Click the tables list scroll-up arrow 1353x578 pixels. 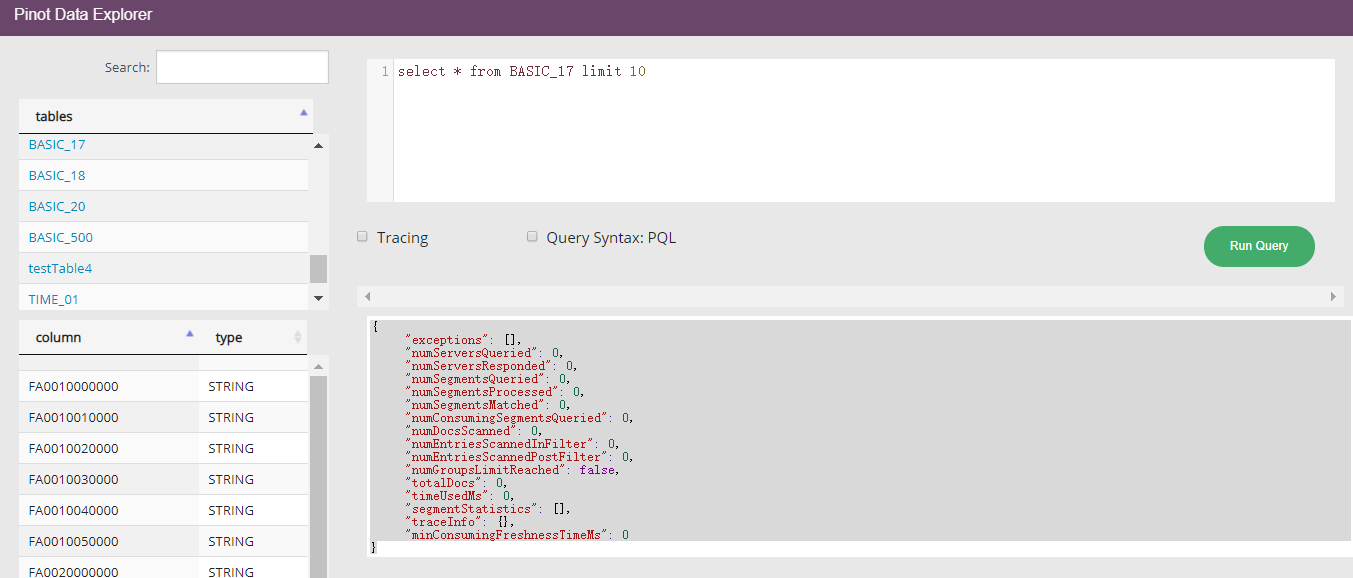click(318, 146)
